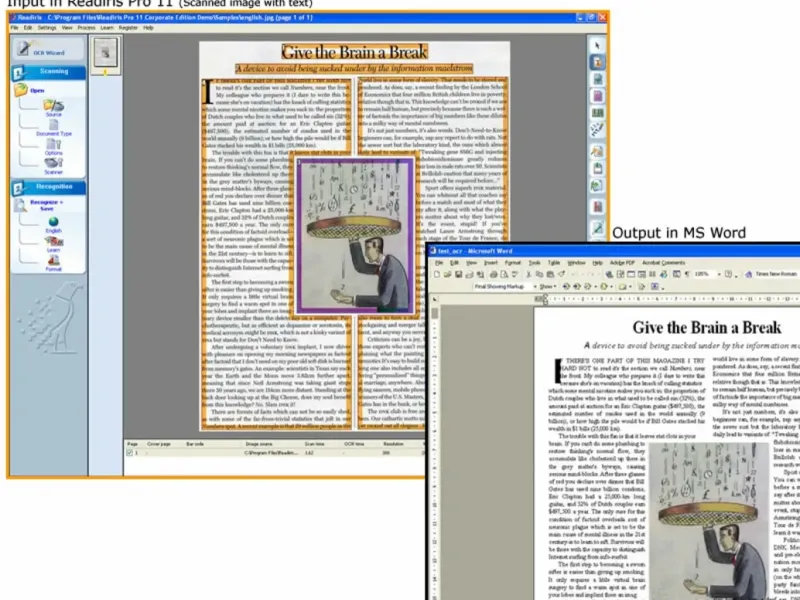Click the magazine illustration zone in Readiris
Image resolution: width=800 pixels, height=600 pixels.
[355, 235]
